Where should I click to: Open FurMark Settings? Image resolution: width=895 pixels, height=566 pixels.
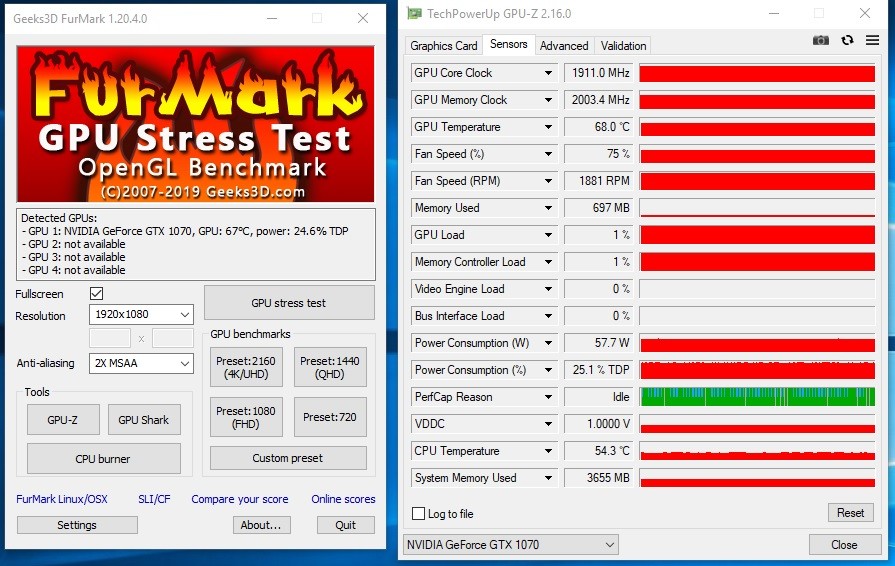[77, 525]
